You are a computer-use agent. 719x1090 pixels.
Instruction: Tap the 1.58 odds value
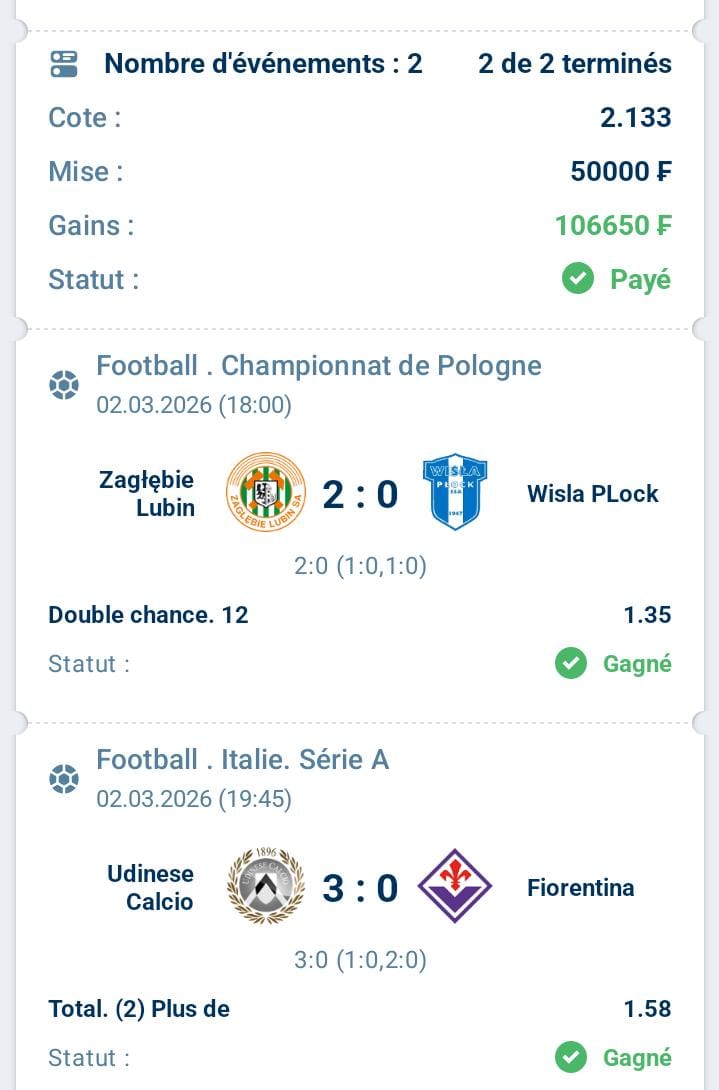pyautogui.click(x=647, y=1009)
